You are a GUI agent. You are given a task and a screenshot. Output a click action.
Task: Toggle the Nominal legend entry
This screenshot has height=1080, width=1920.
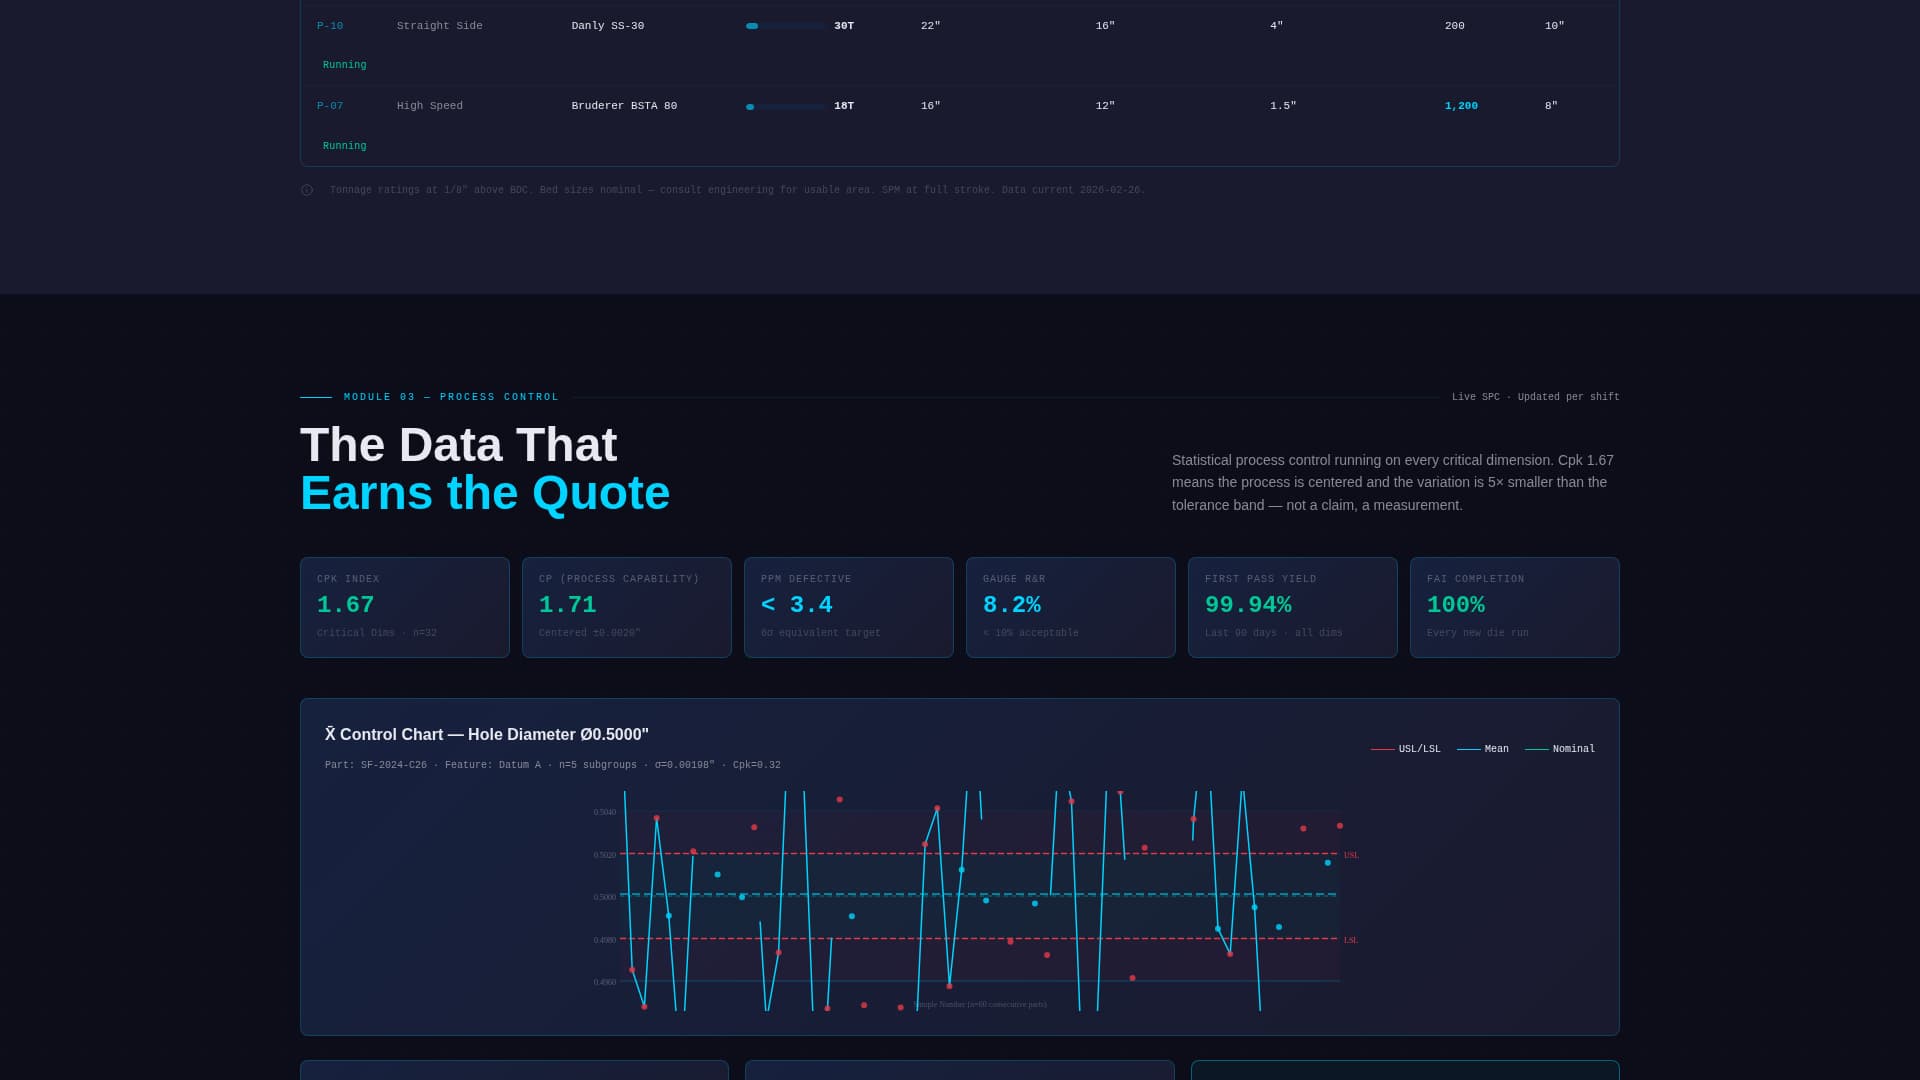click(1560, 749)
